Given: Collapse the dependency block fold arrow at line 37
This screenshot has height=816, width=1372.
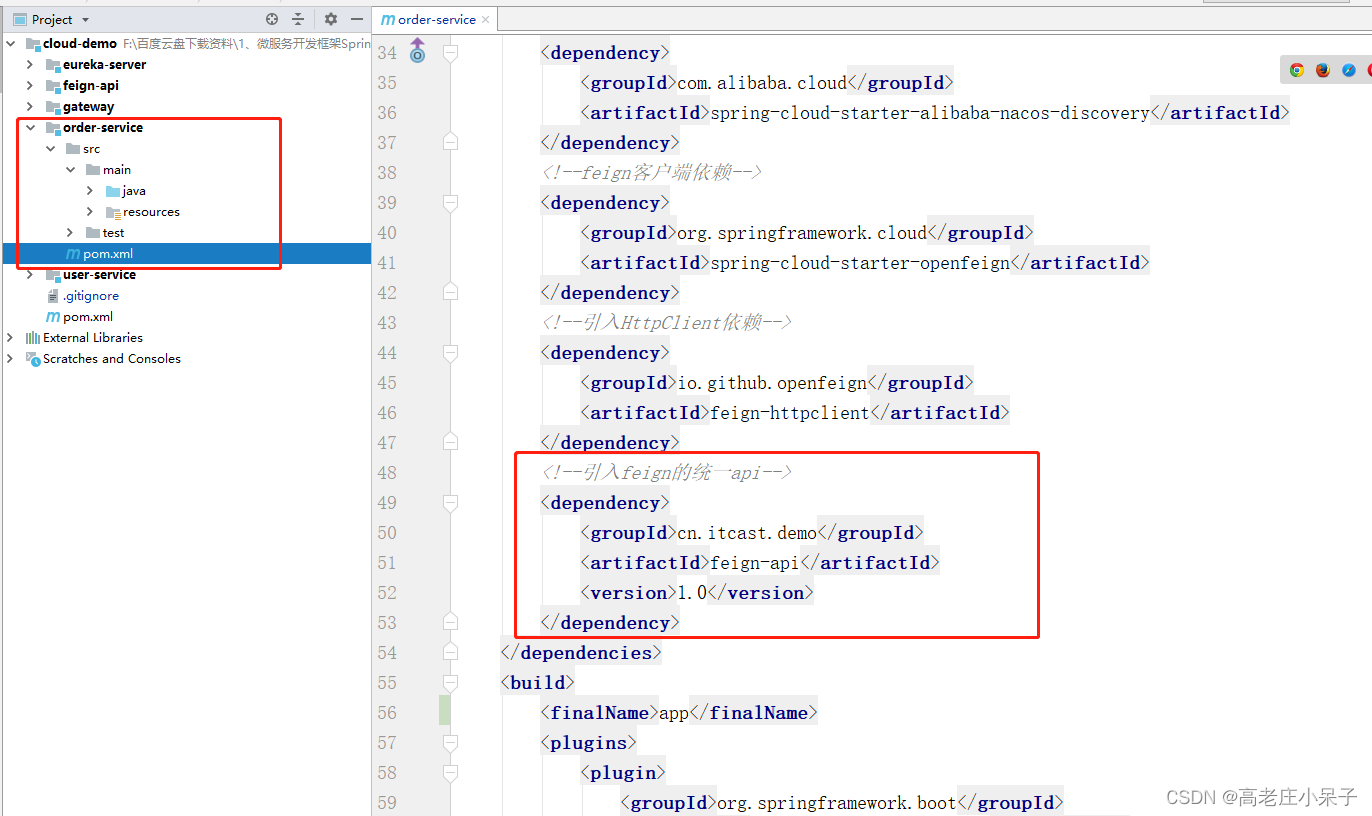Looking at the screenshot, I should point(449,141).
